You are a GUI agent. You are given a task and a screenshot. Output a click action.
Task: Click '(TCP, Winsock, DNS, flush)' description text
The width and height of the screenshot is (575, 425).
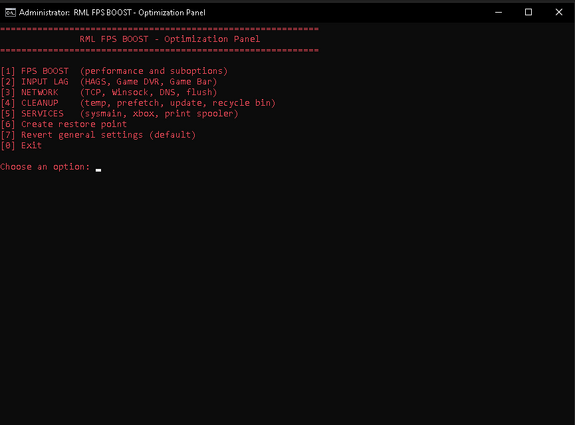149,92
